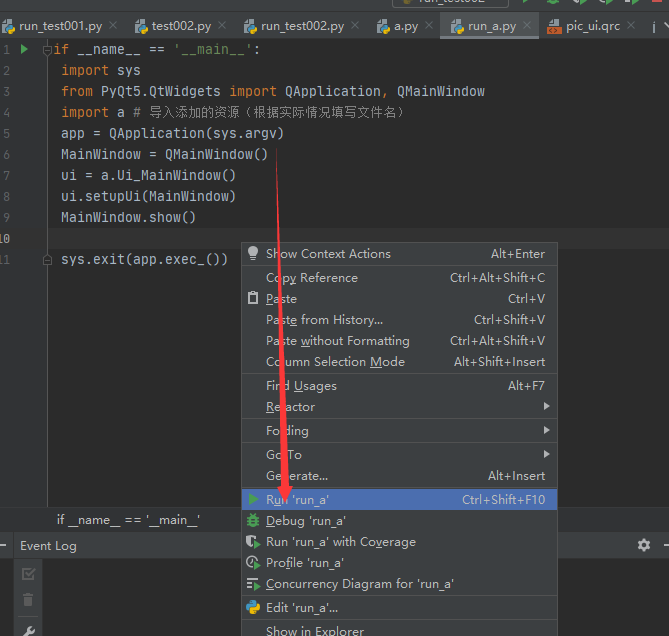
Task: Open the Go To menu entry
Action: (x=399, y=454)
